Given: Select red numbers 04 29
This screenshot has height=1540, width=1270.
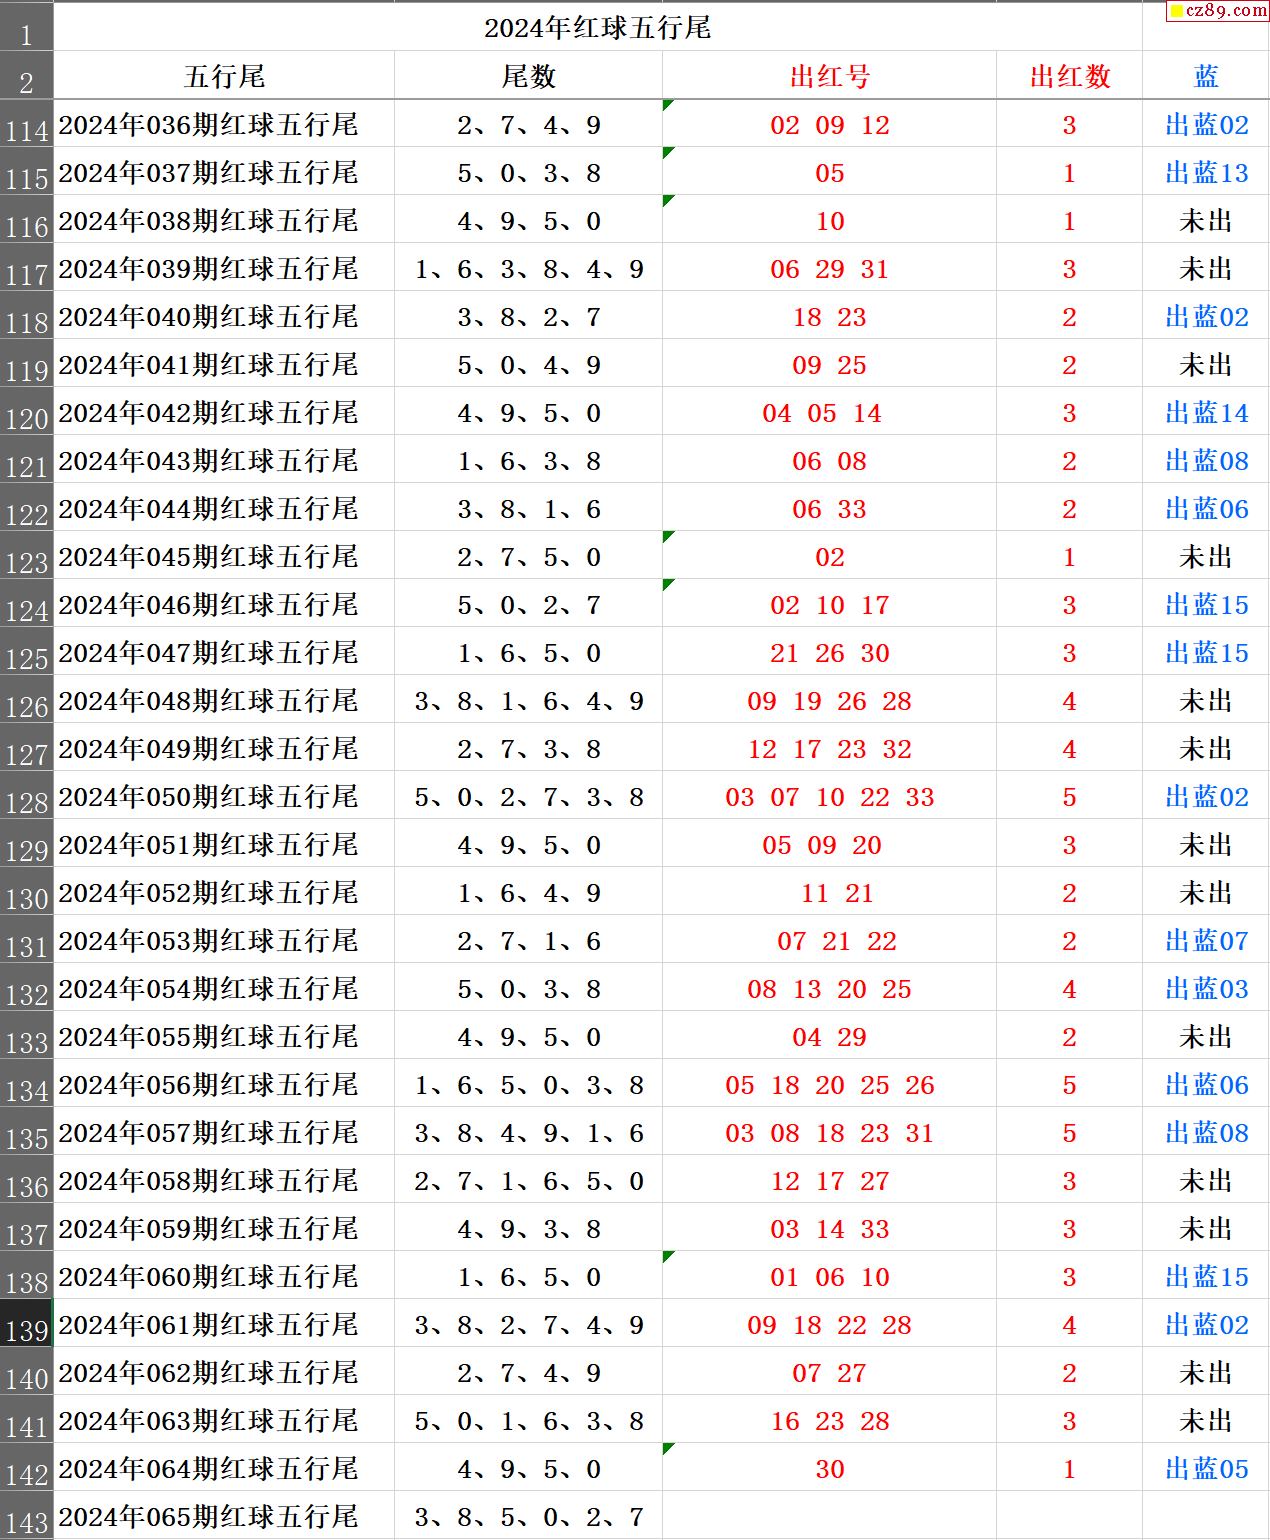Looking at the screenshot, I should tap(829, 1036).
